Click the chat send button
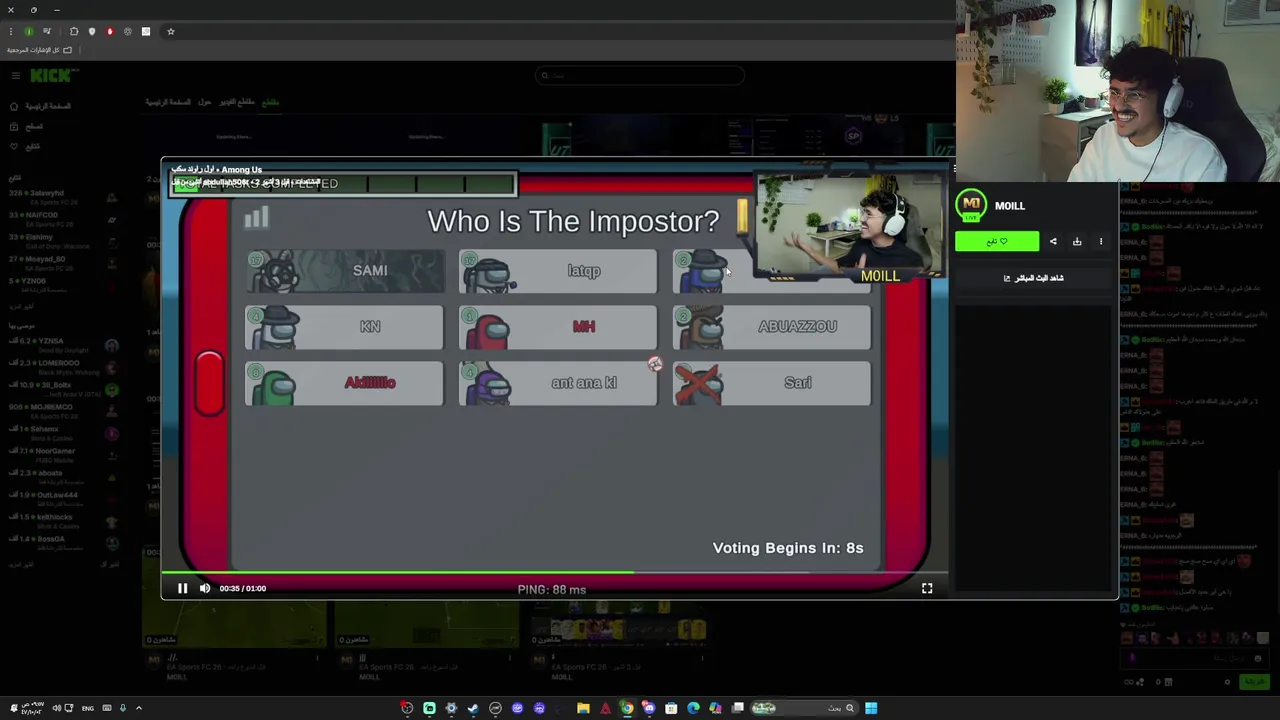This screenshot has width=1280, height=720. point(1253,682)
